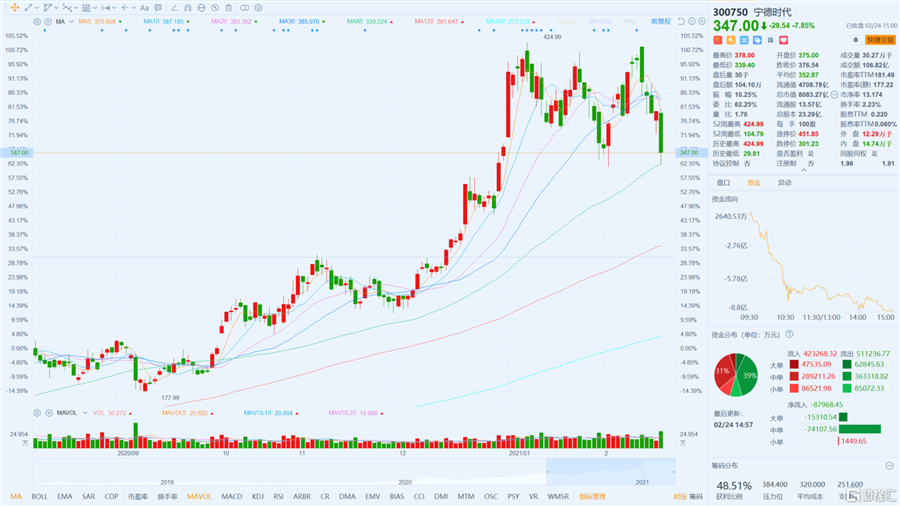Click the alert bell icon

point(855,40)
